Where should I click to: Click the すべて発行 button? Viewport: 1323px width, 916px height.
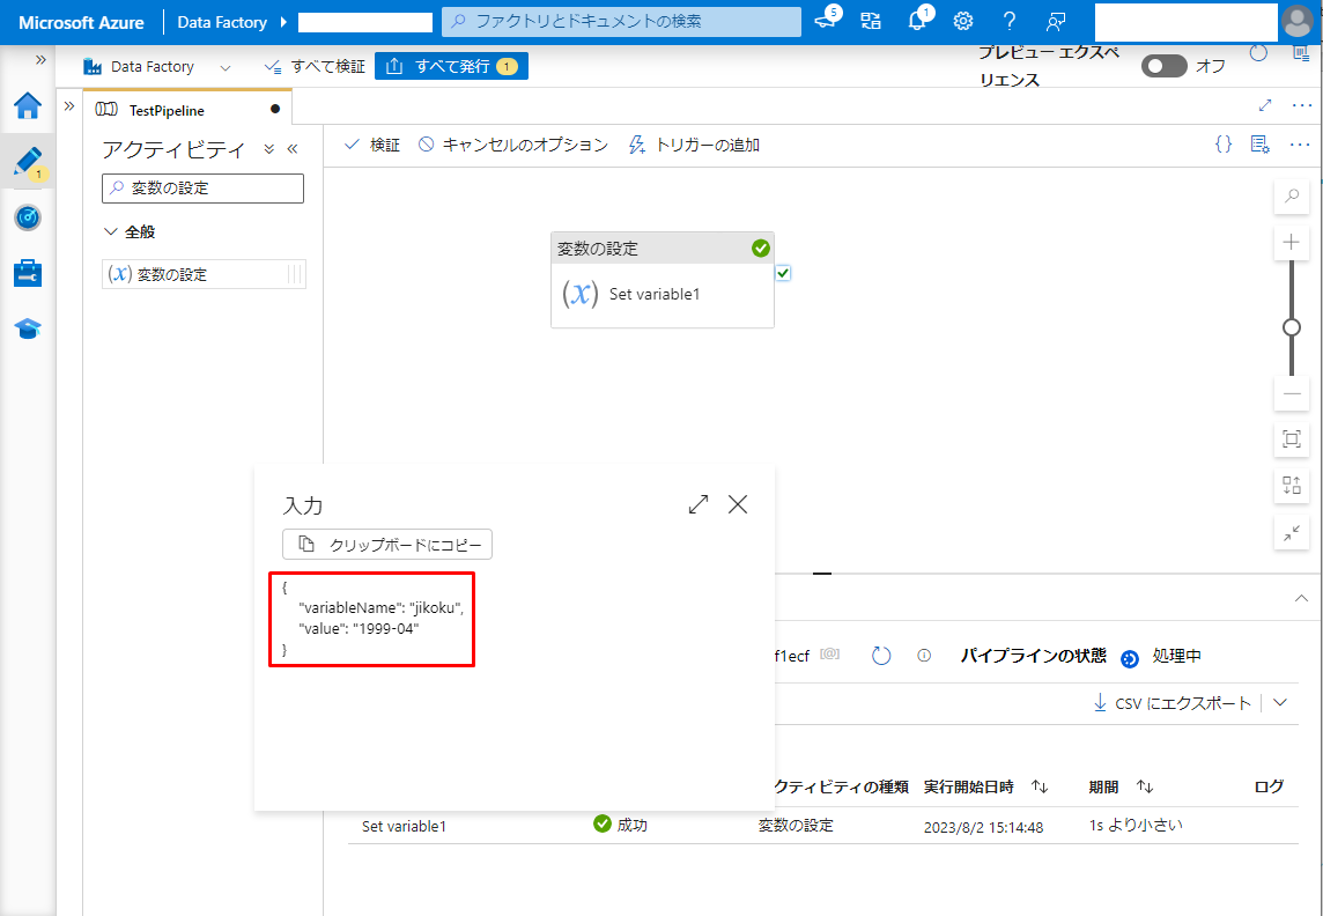coord(451,66)
